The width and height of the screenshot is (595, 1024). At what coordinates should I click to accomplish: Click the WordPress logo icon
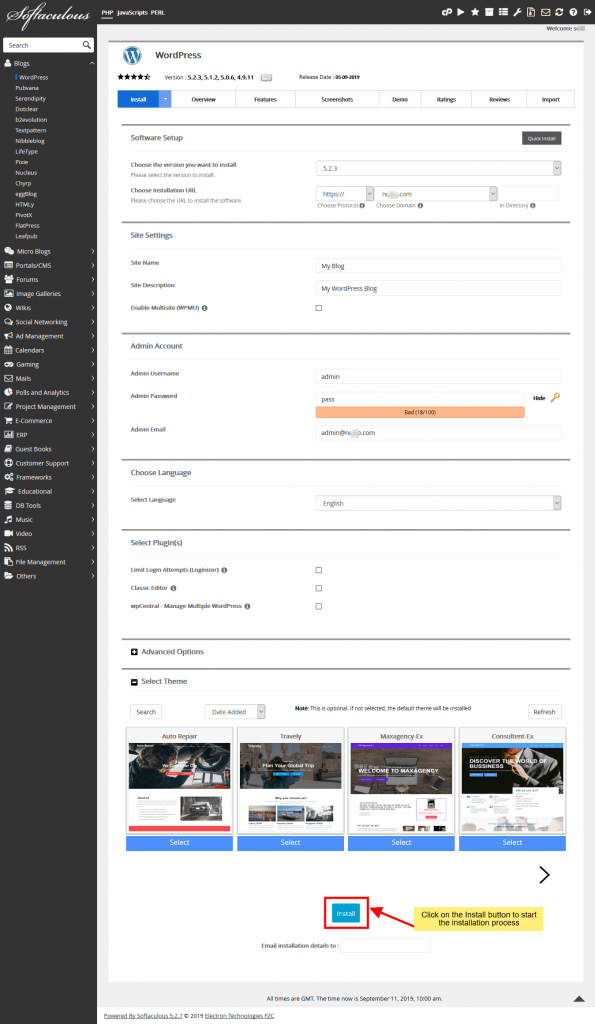pos(133,56)
